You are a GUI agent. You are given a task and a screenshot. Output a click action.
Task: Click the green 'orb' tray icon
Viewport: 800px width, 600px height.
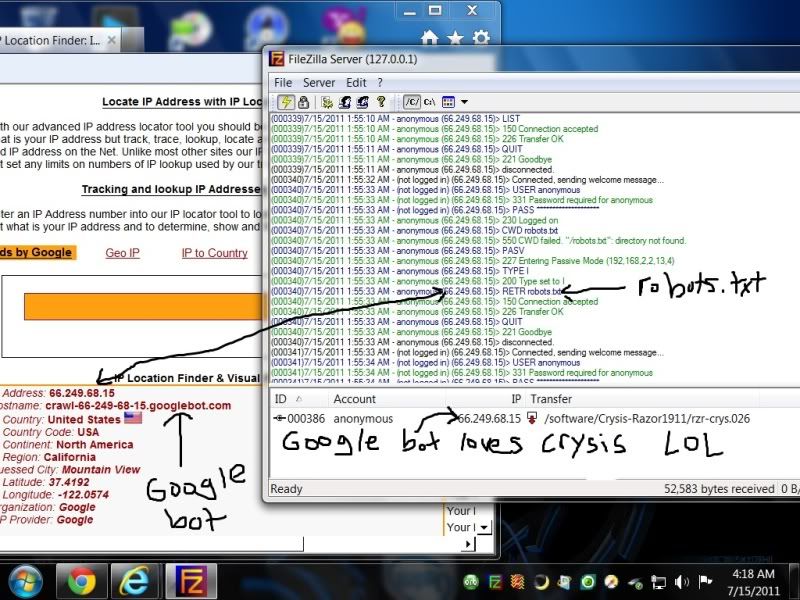(471, 582)
